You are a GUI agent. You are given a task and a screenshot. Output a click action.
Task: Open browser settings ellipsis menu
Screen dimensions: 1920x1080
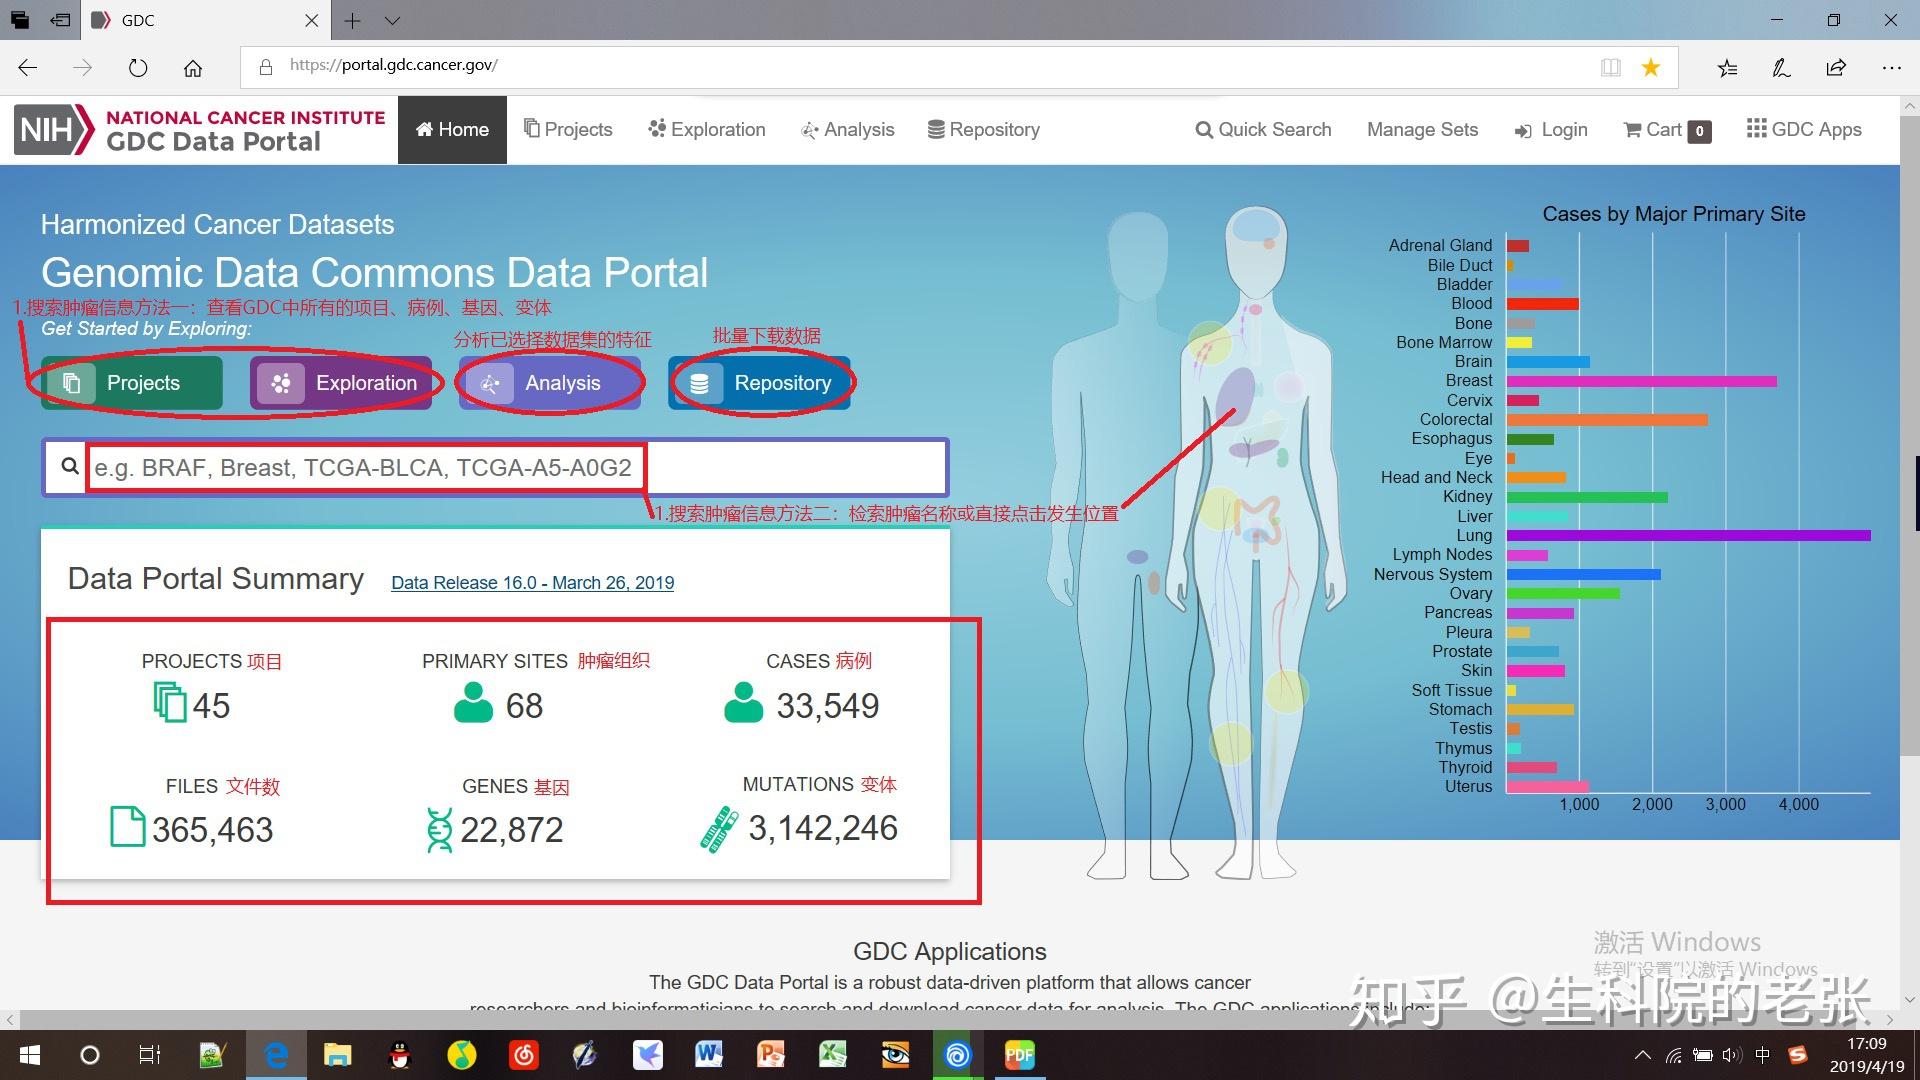[1891, 67]
